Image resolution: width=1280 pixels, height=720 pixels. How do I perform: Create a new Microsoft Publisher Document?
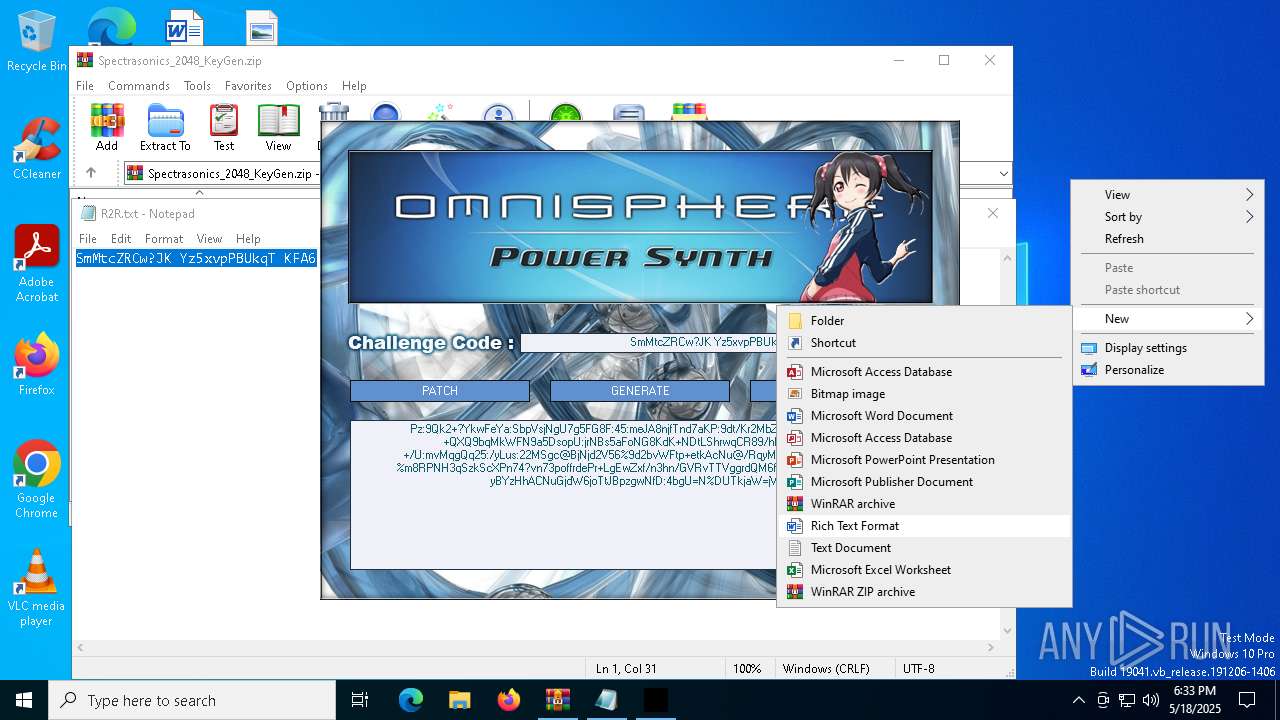tap(924, 482)
